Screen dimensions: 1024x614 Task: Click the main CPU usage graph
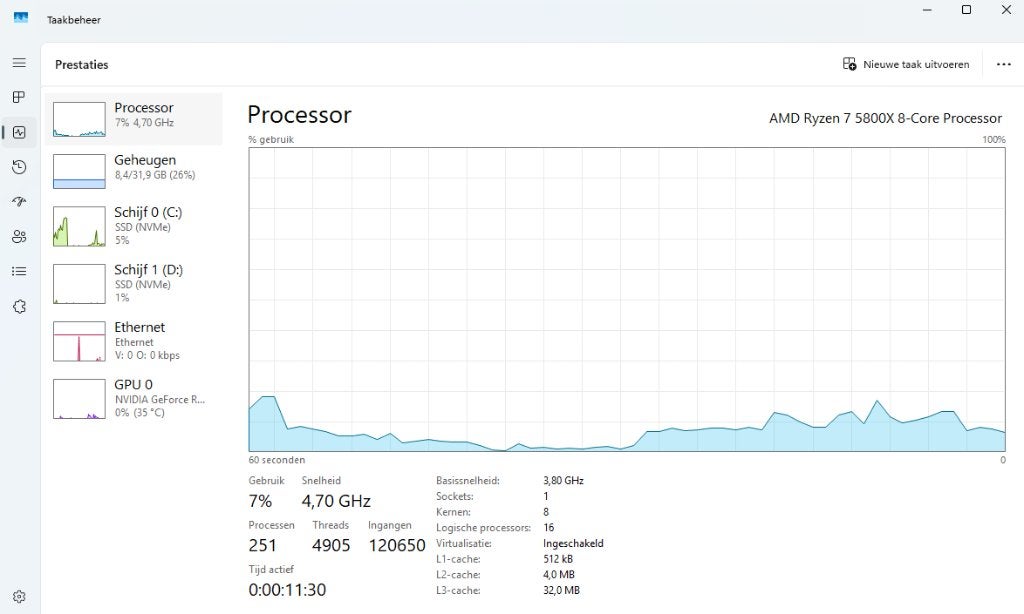coord(627,299)
